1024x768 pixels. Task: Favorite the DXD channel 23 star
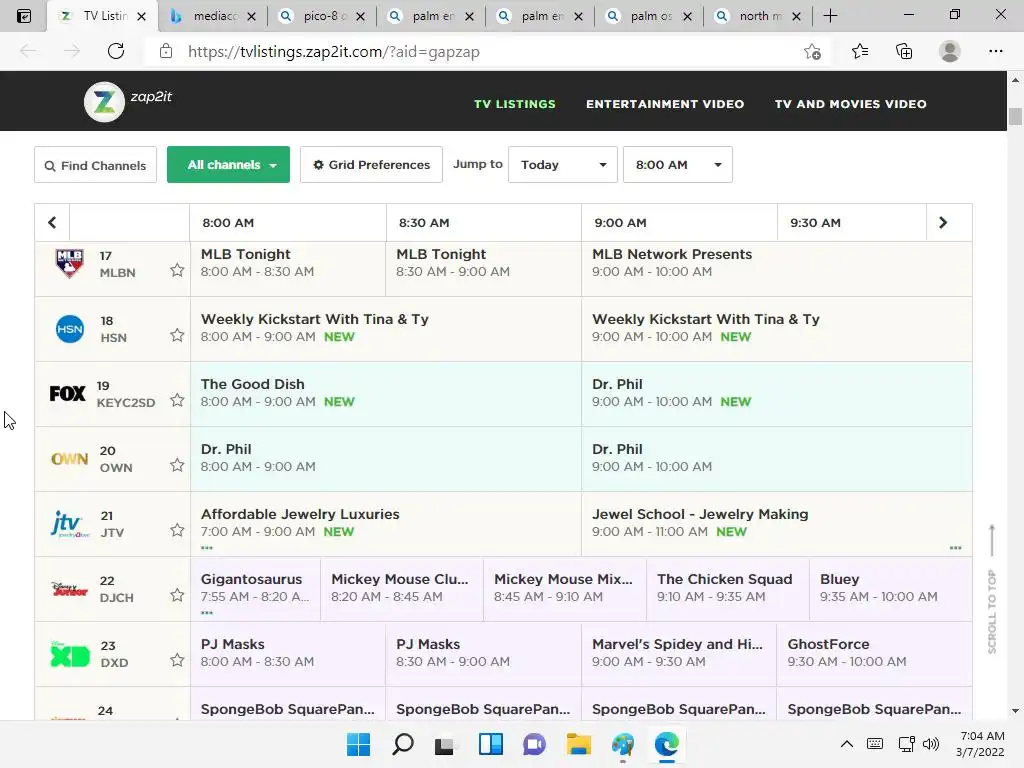[177, 660]
